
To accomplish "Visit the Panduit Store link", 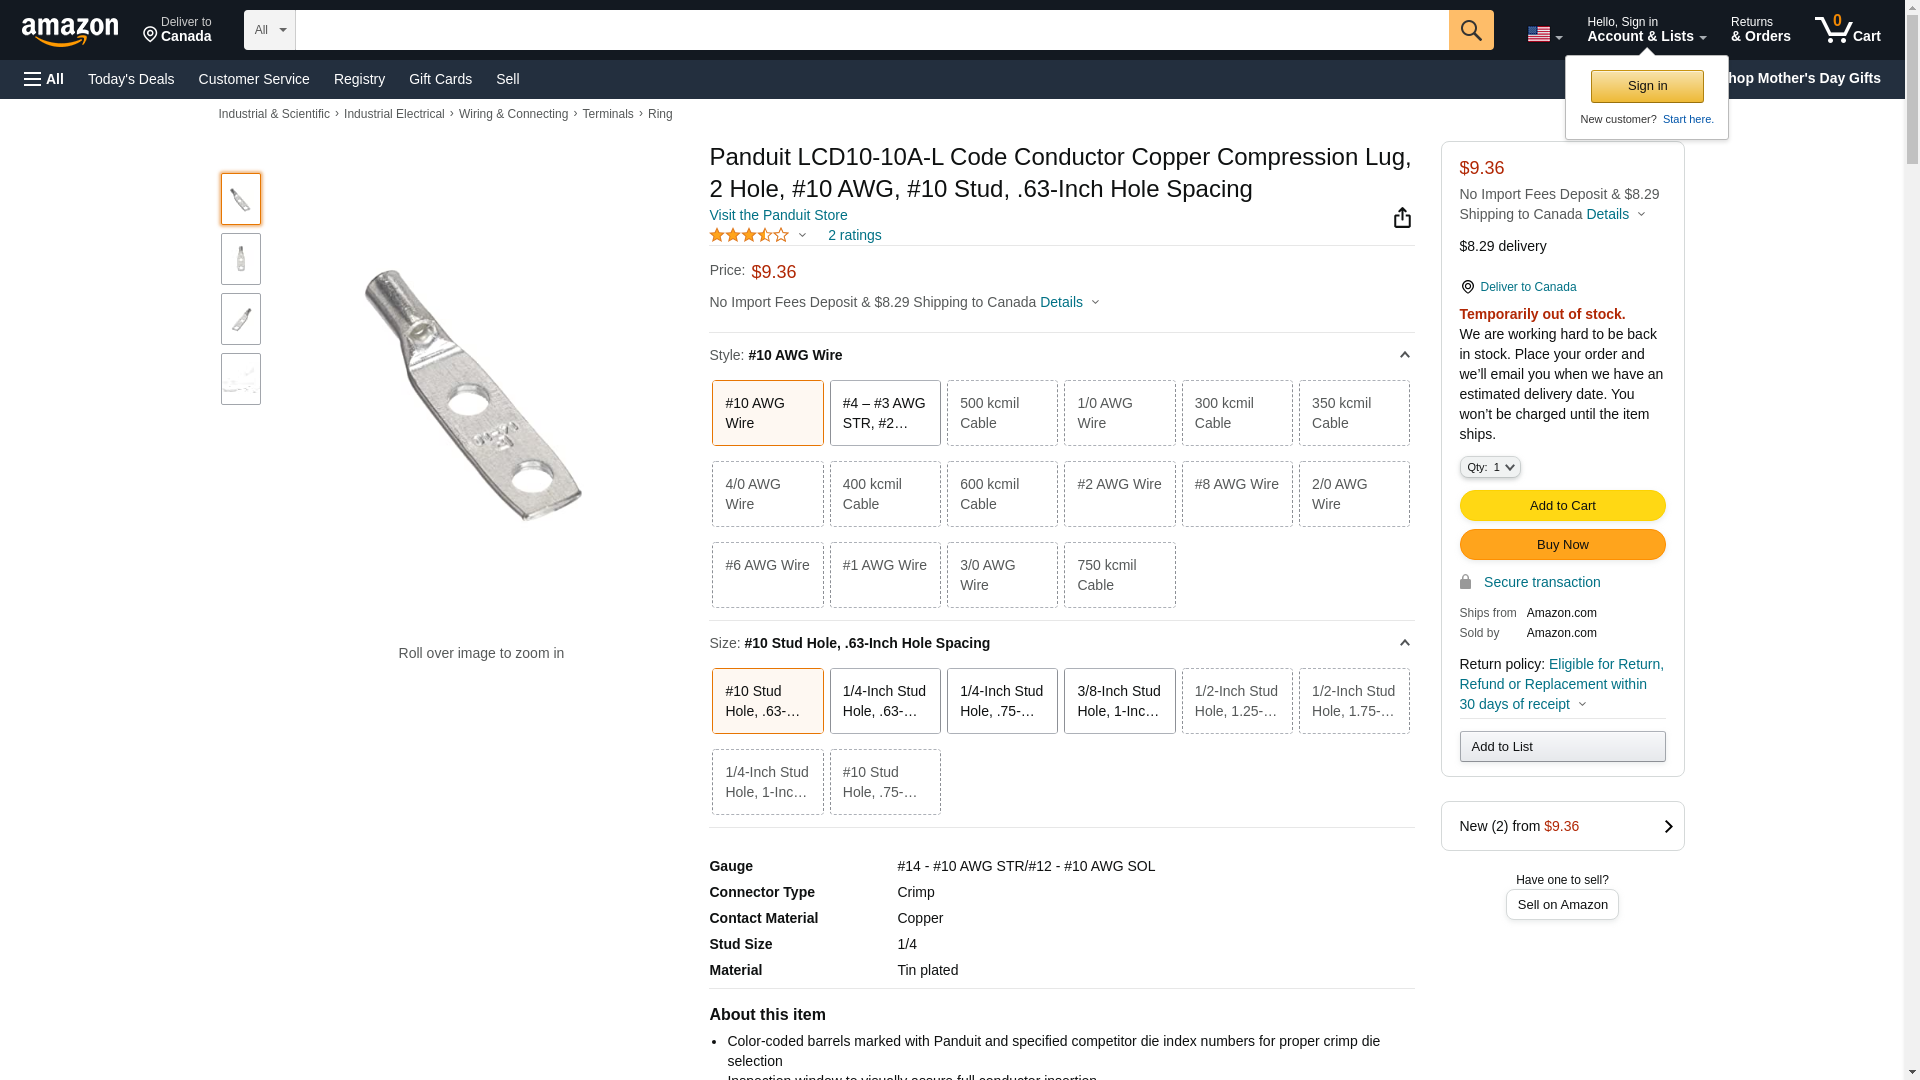I will click(x=777, y=215).
